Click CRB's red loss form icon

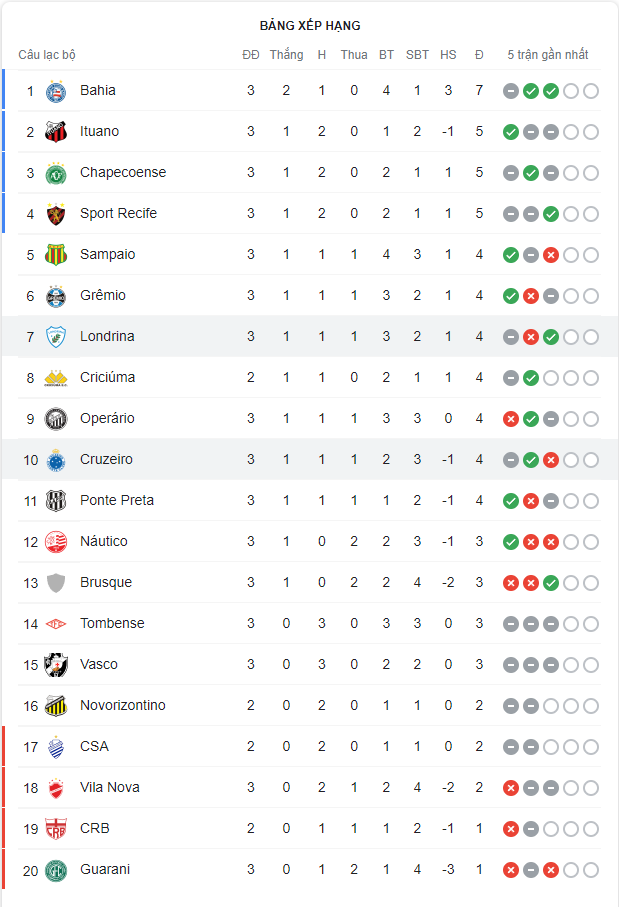point(511,829)
